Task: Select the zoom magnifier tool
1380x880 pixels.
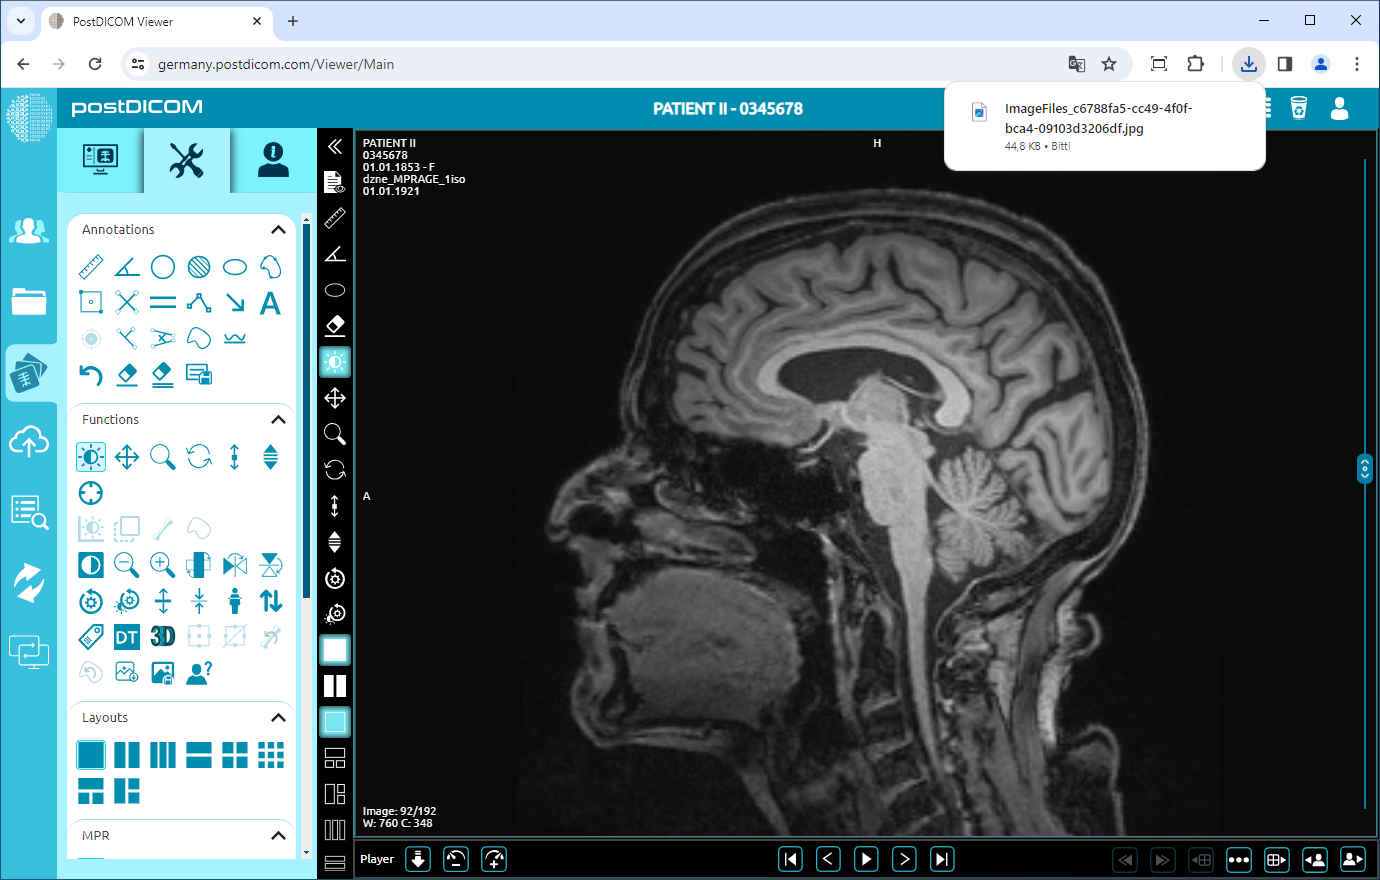Action: point(162,456)
